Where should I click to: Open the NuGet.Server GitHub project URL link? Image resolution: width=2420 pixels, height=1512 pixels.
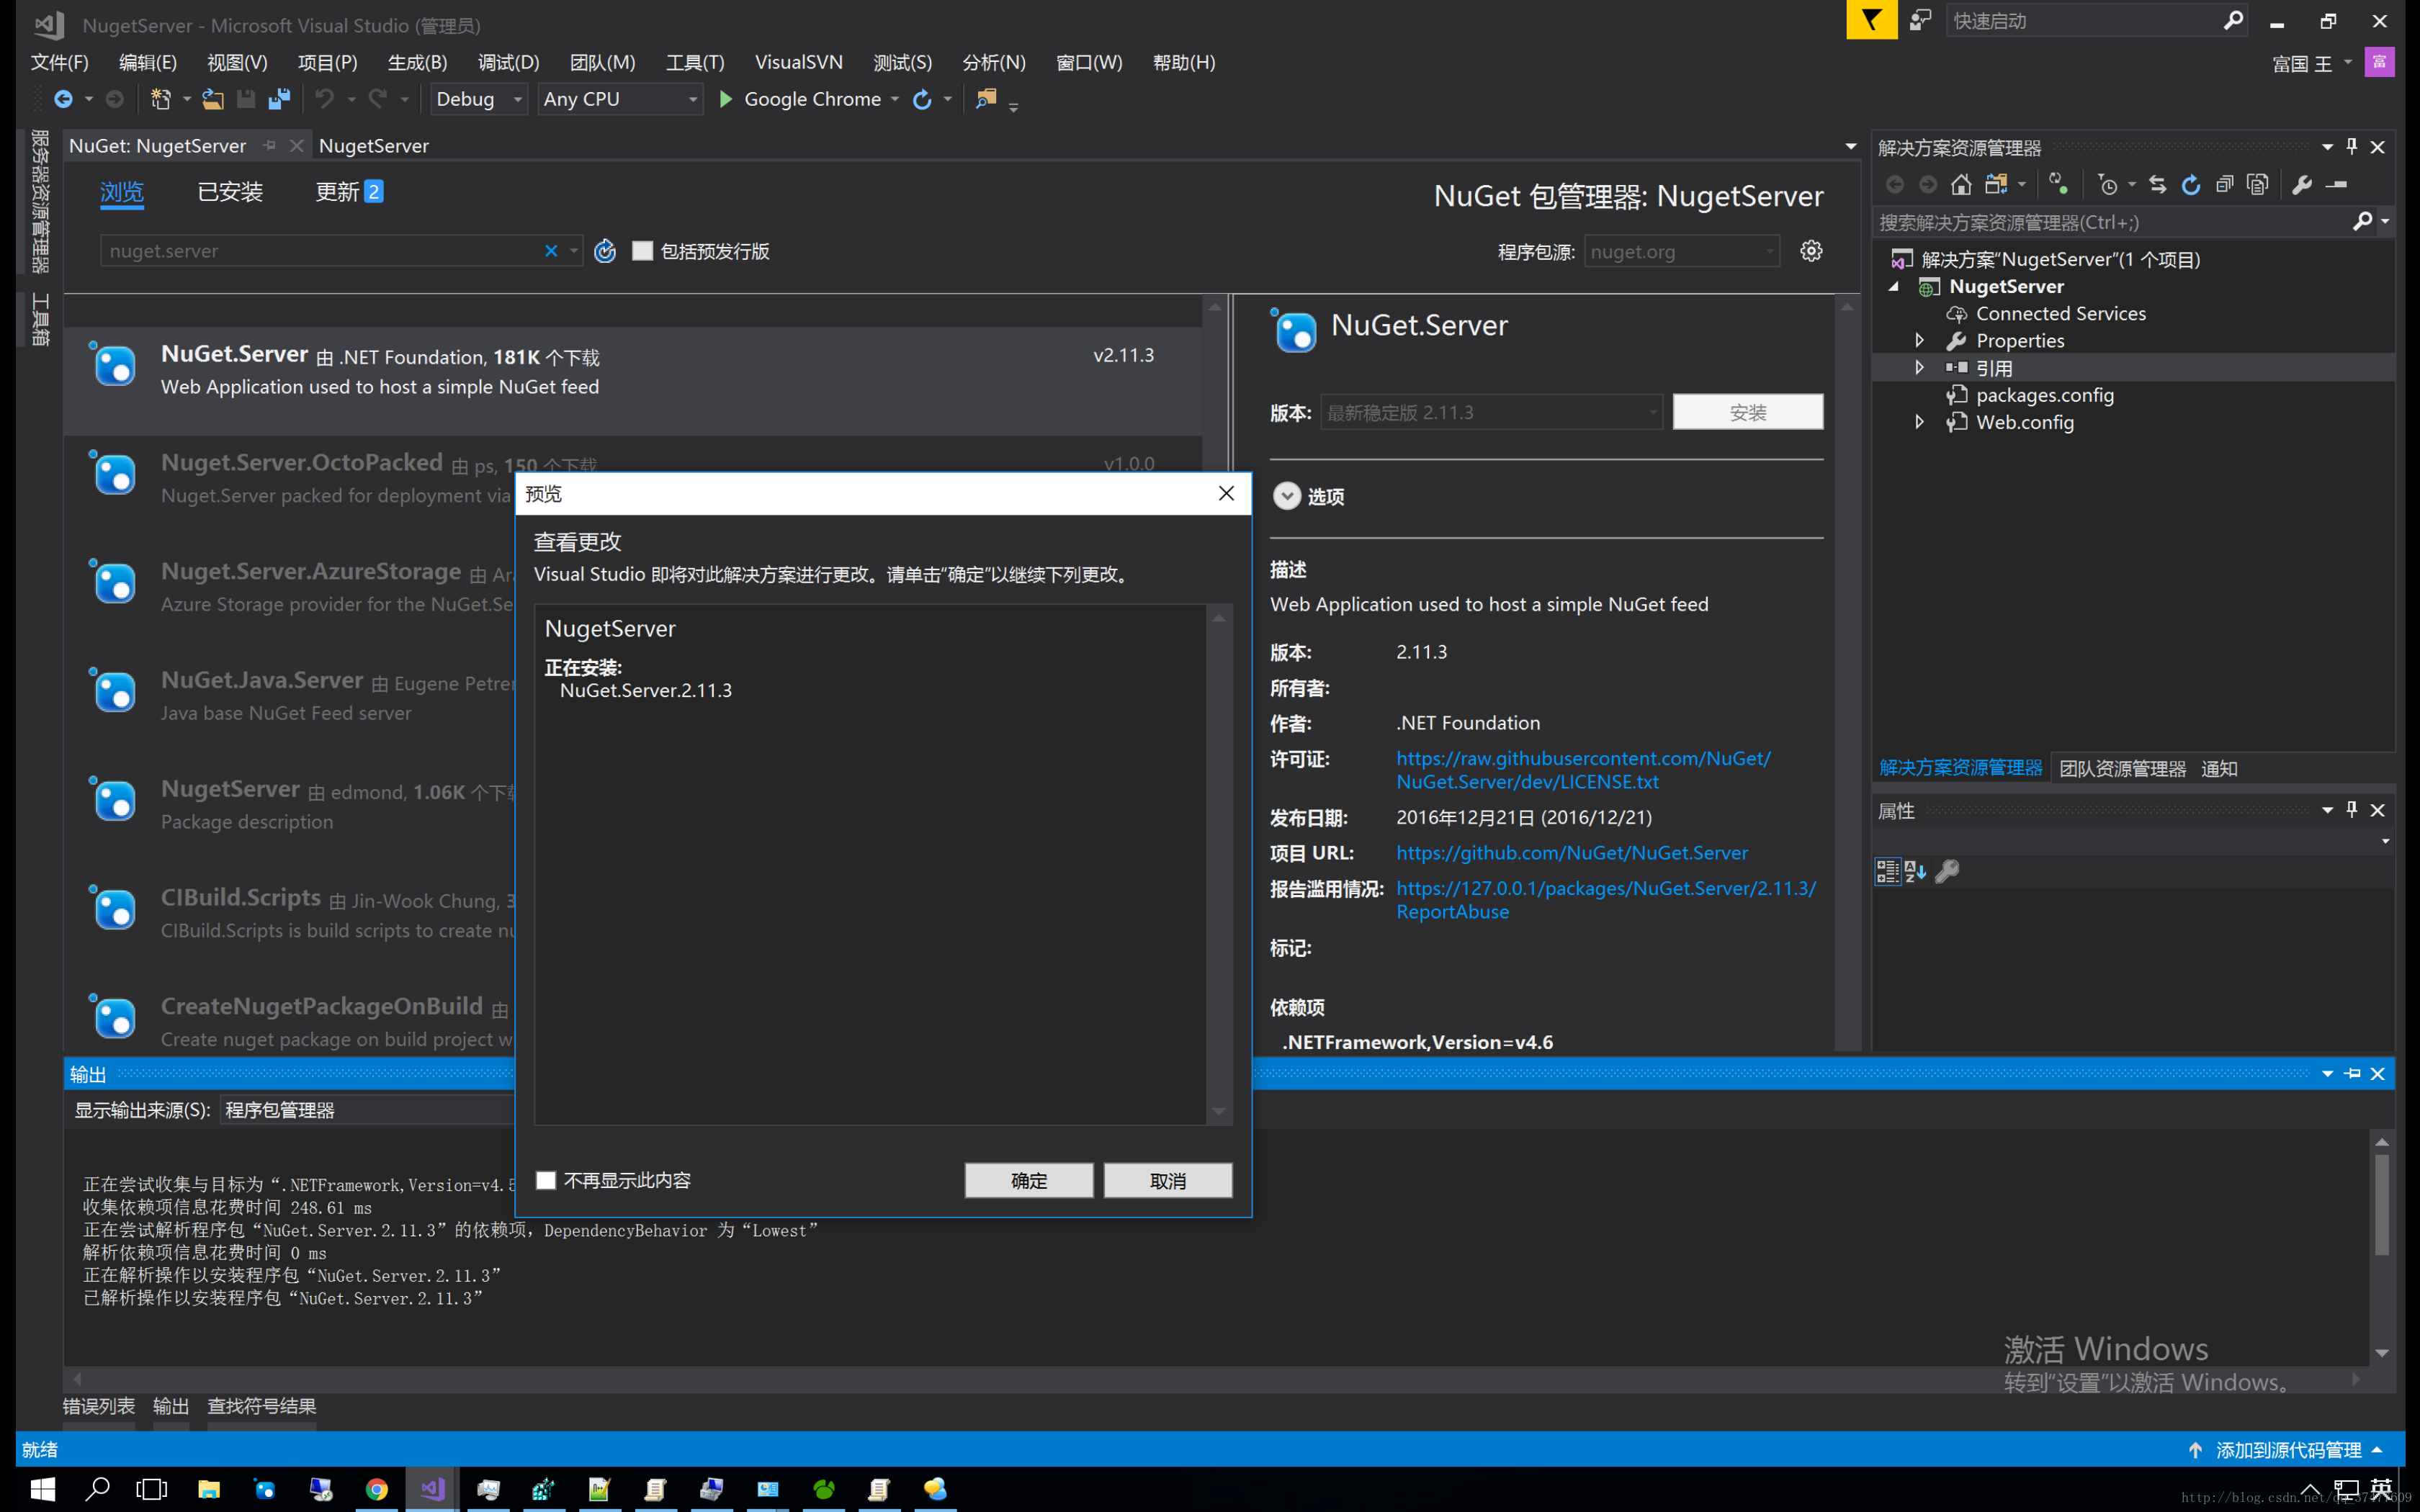[1572, 852]
